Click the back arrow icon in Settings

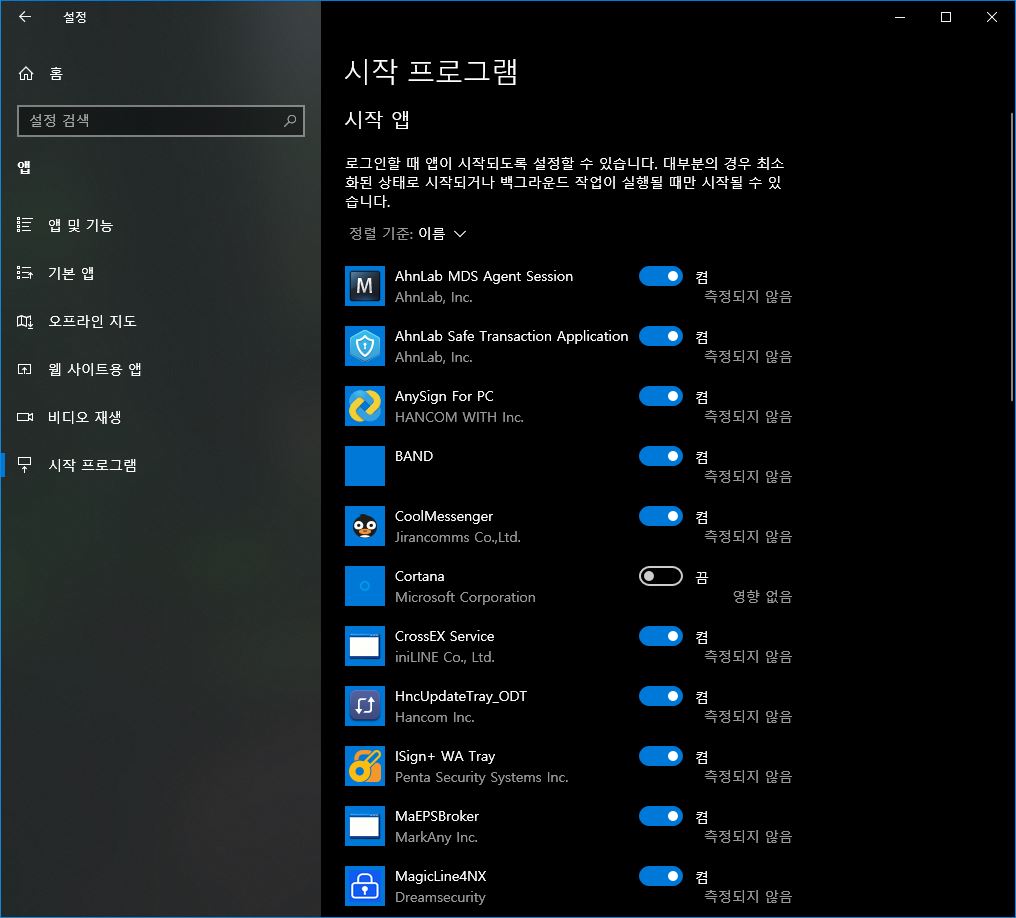tap(25, 17)
